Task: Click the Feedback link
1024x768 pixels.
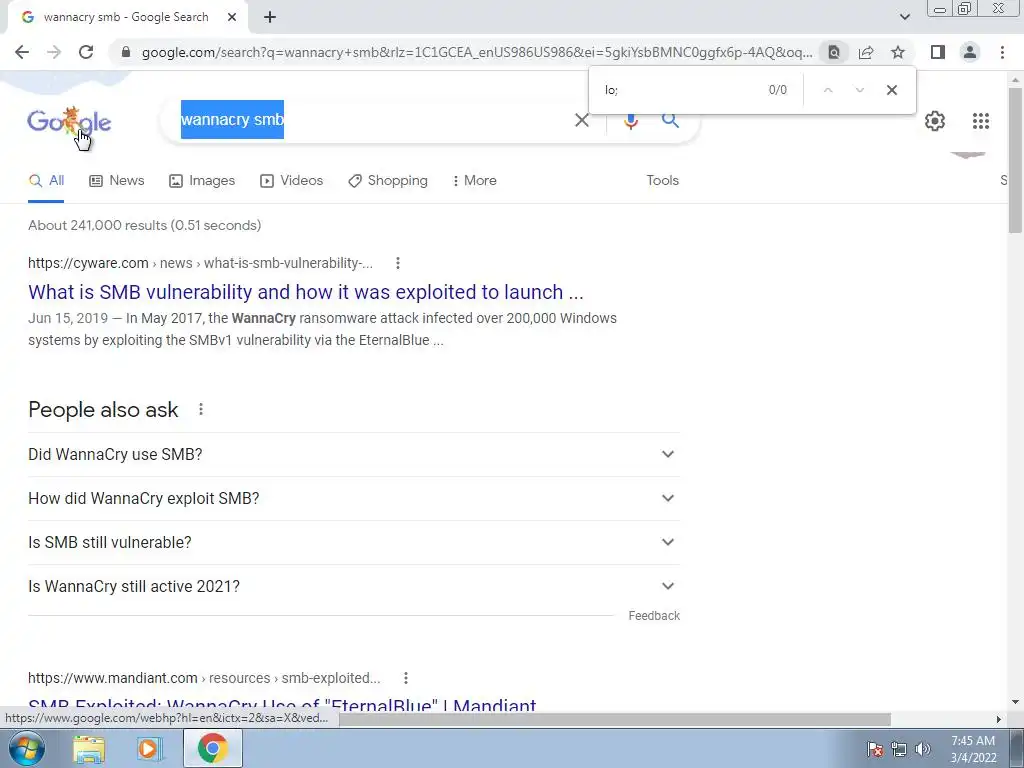Action: (654, 616)
